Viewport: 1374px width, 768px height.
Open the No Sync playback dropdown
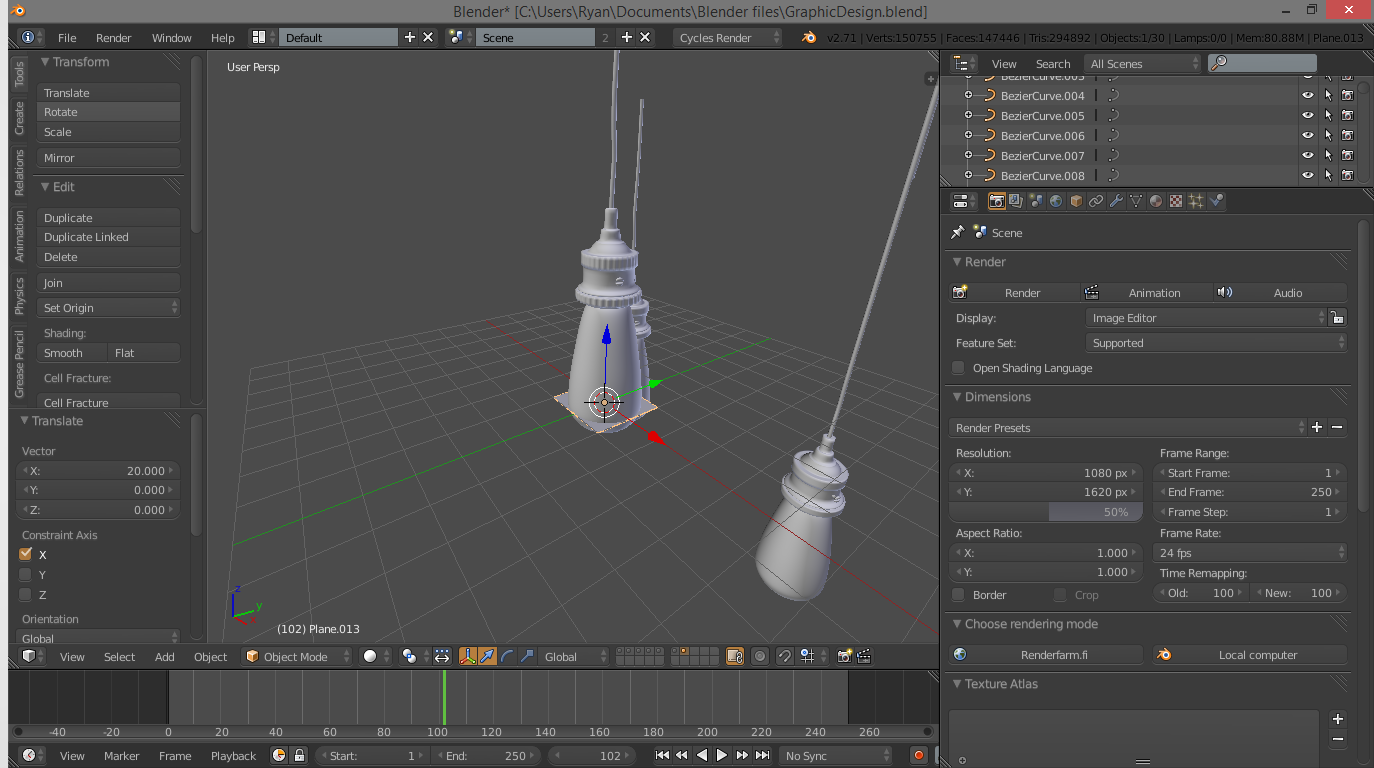(x=836, y=756)
